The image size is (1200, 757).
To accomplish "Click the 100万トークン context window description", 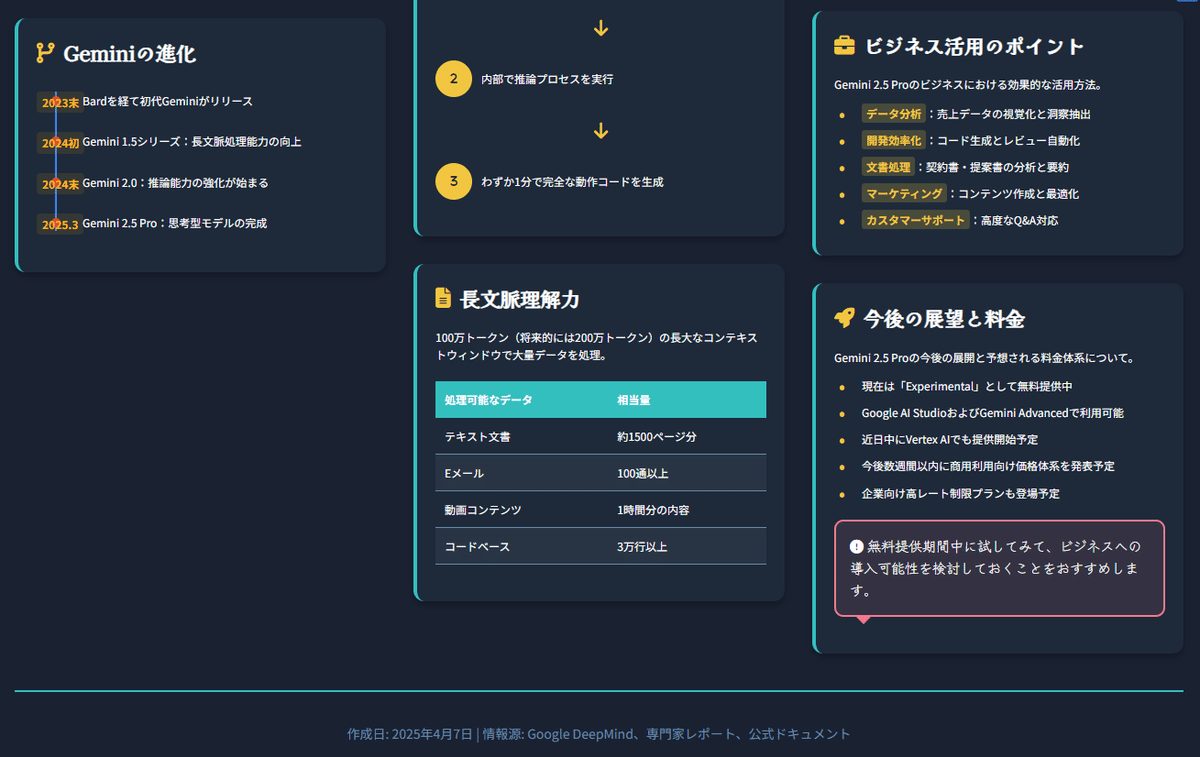I will point(598,347).
